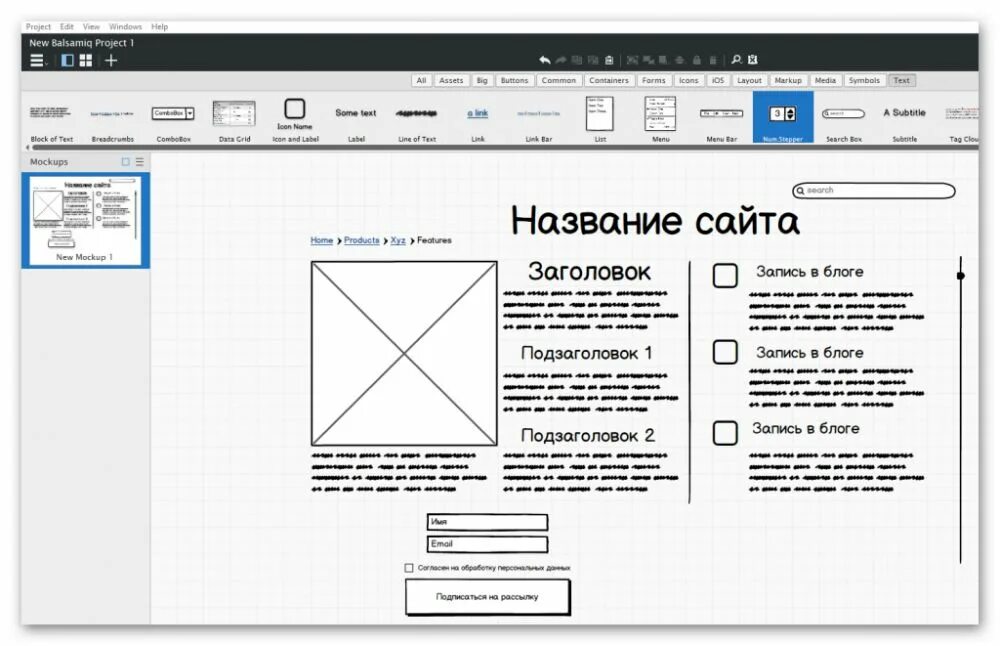
Task: Switch to Symbols category tab
Action: 864,80
